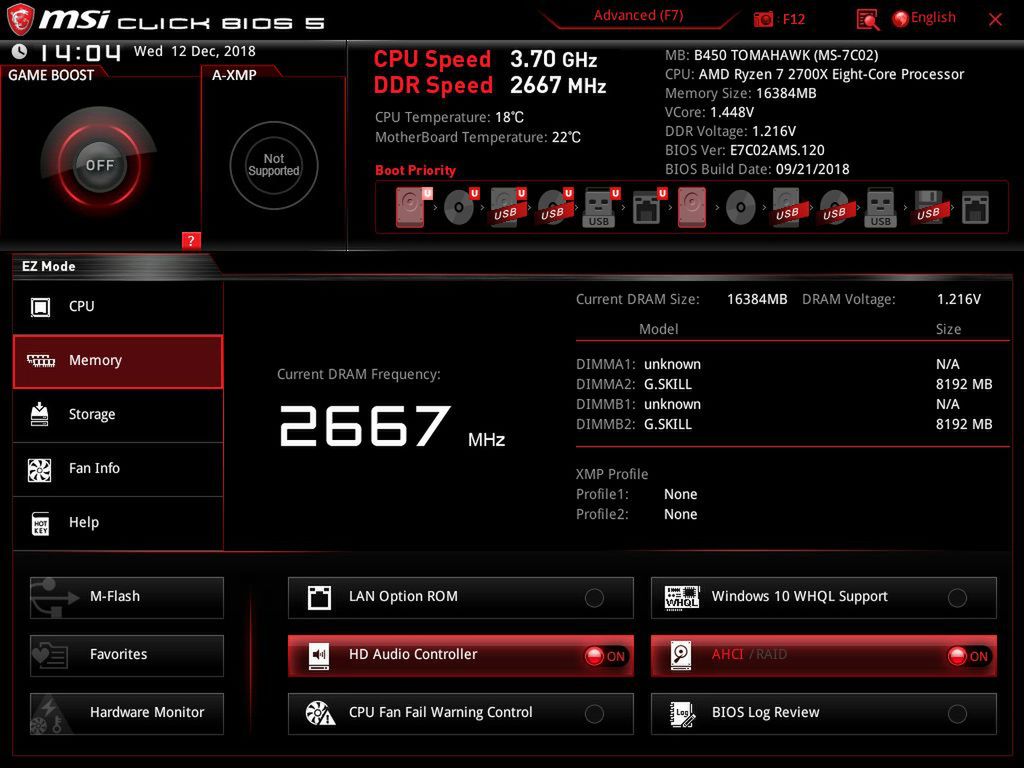Launch Hardware Monitor
The width and height of the screenshot is (1024, 768).
(127, 713)
